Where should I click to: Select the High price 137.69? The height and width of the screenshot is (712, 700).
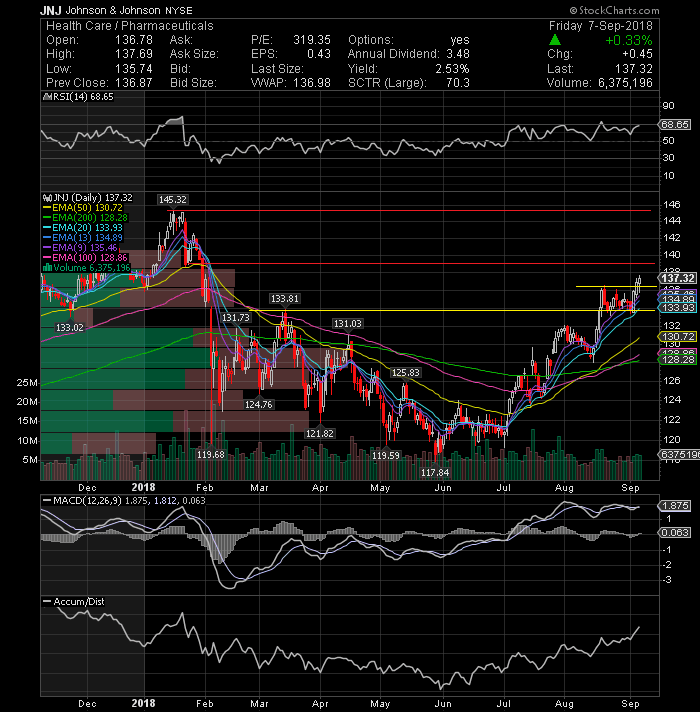click(x=134, y=54)
